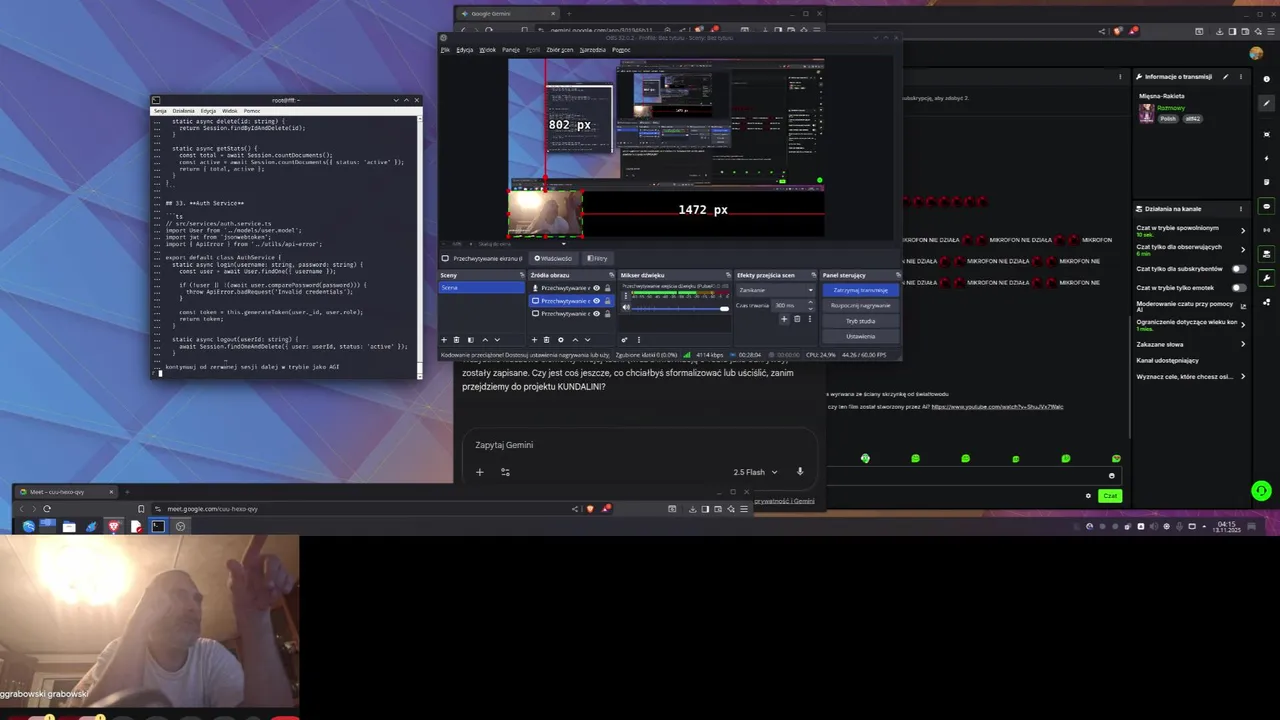Expand Czat tylko dla obserwujących settings

[x=1243, y=249]
